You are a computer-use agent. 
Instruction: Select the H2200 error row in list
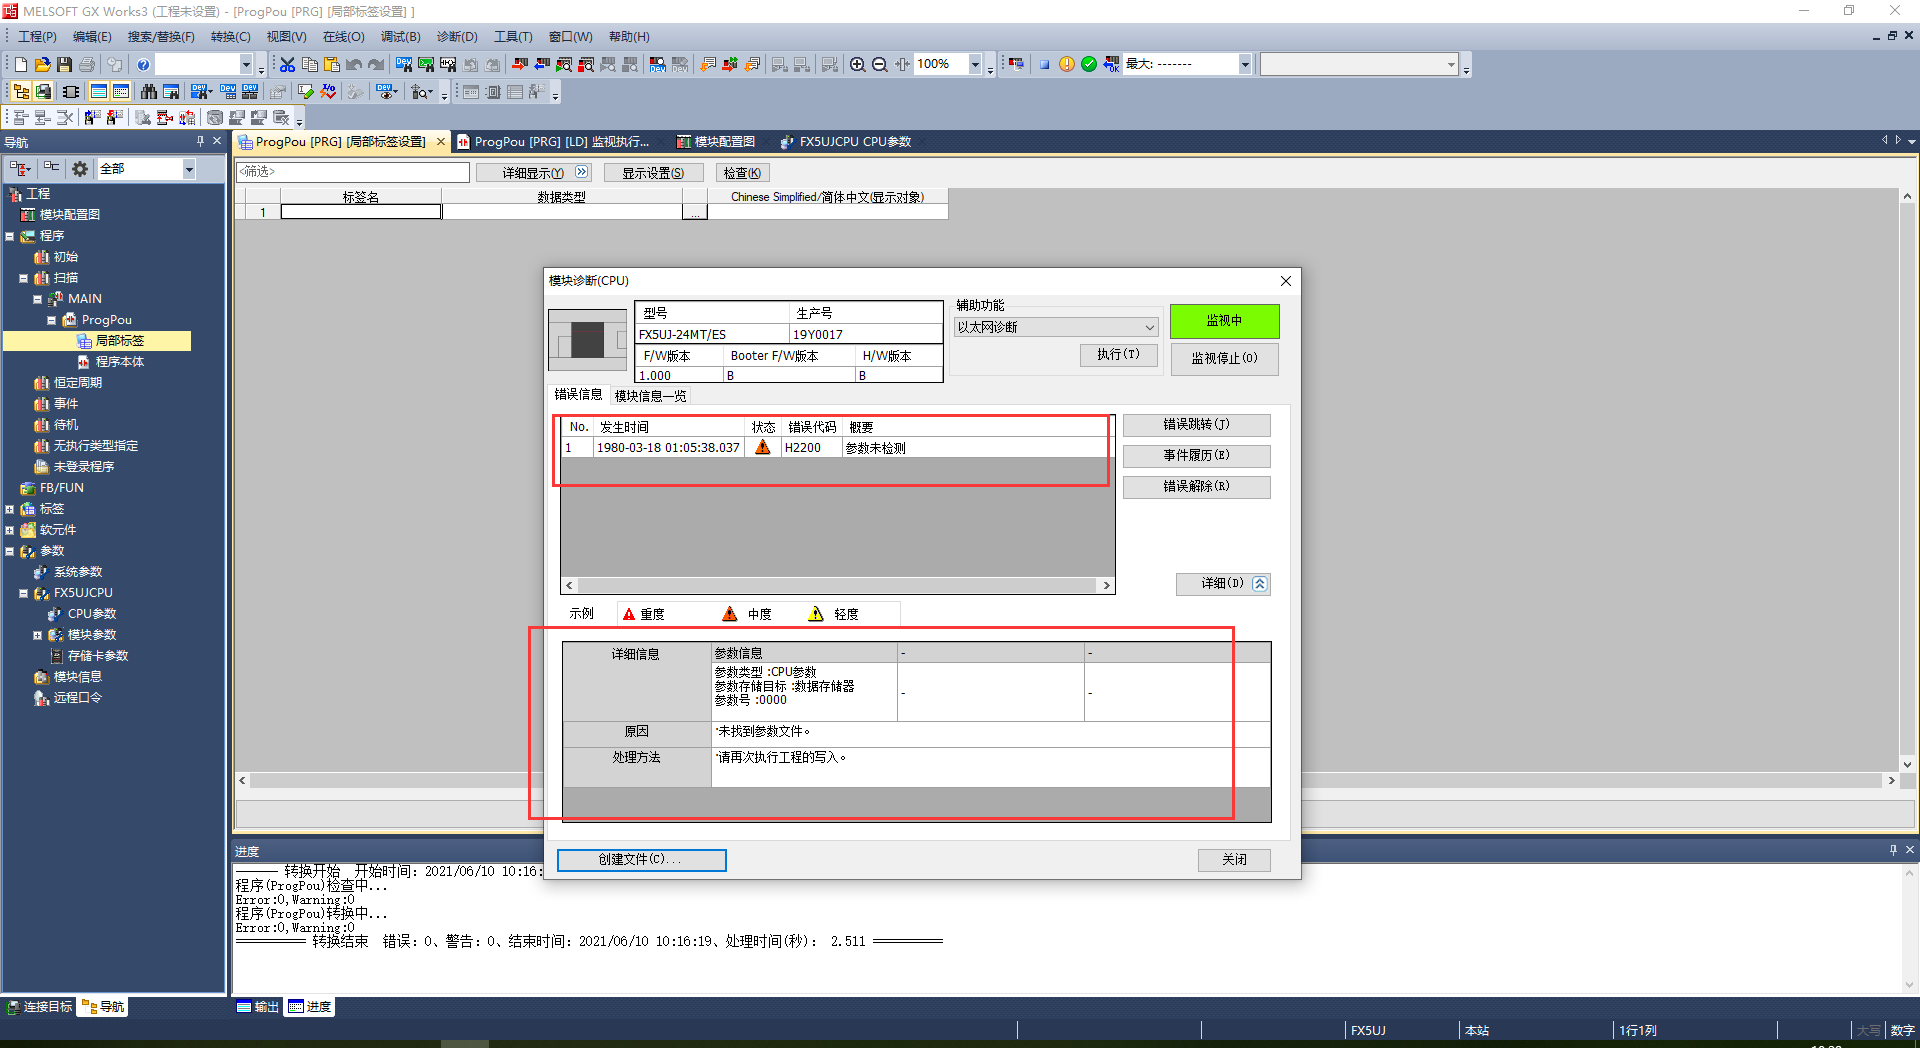click(800, 448)
